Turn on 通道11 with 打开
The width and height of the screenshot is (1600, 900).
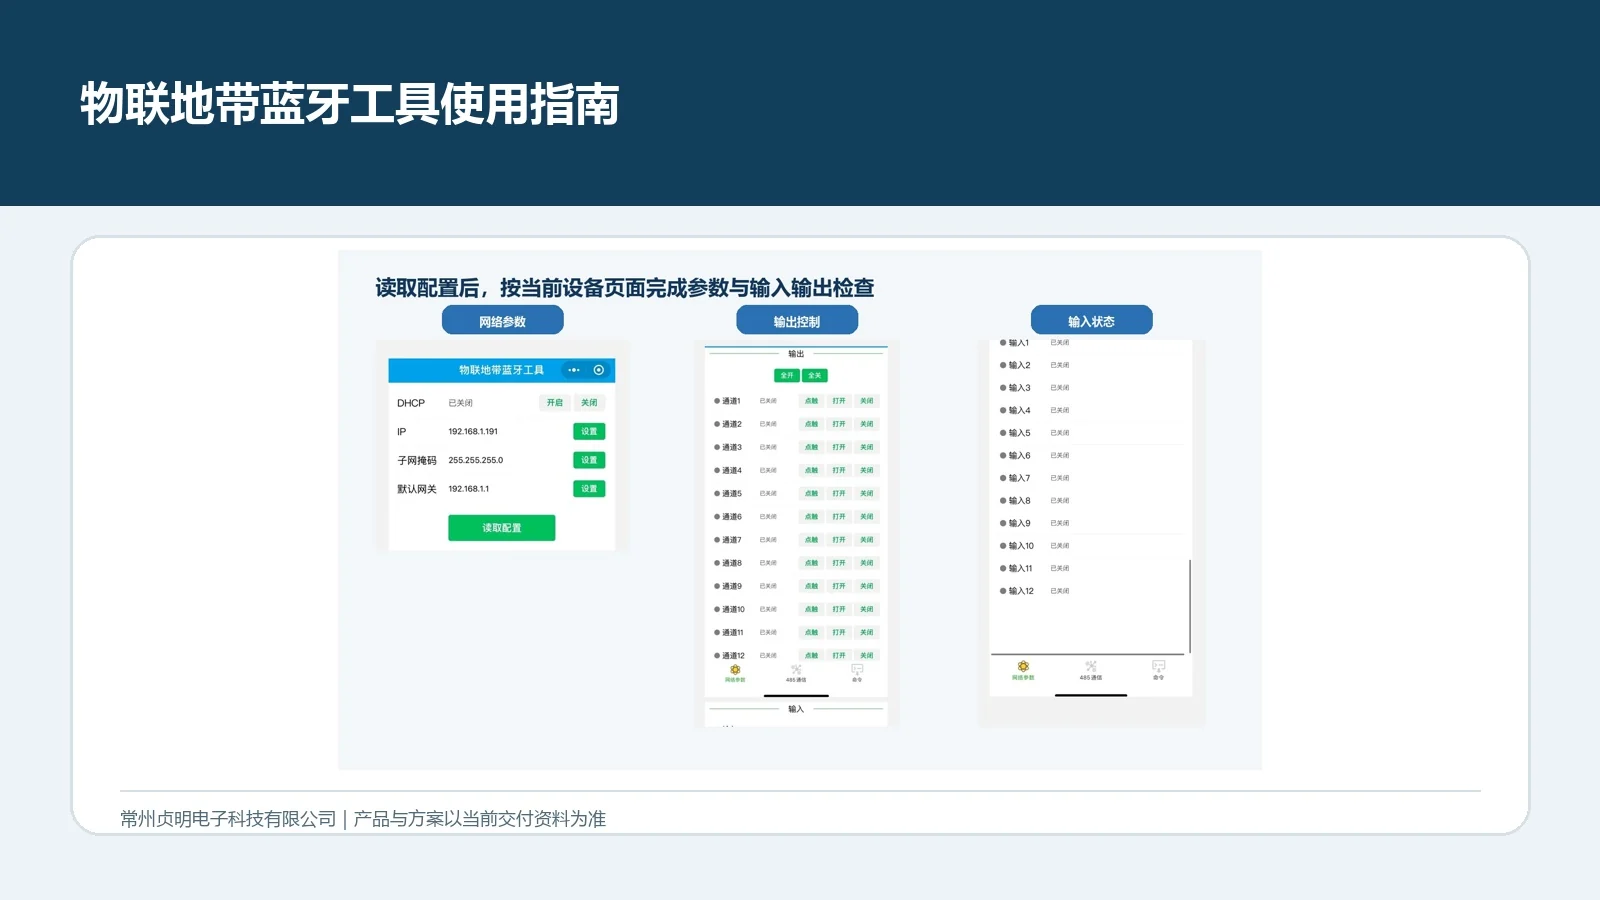tap(839, 632)
